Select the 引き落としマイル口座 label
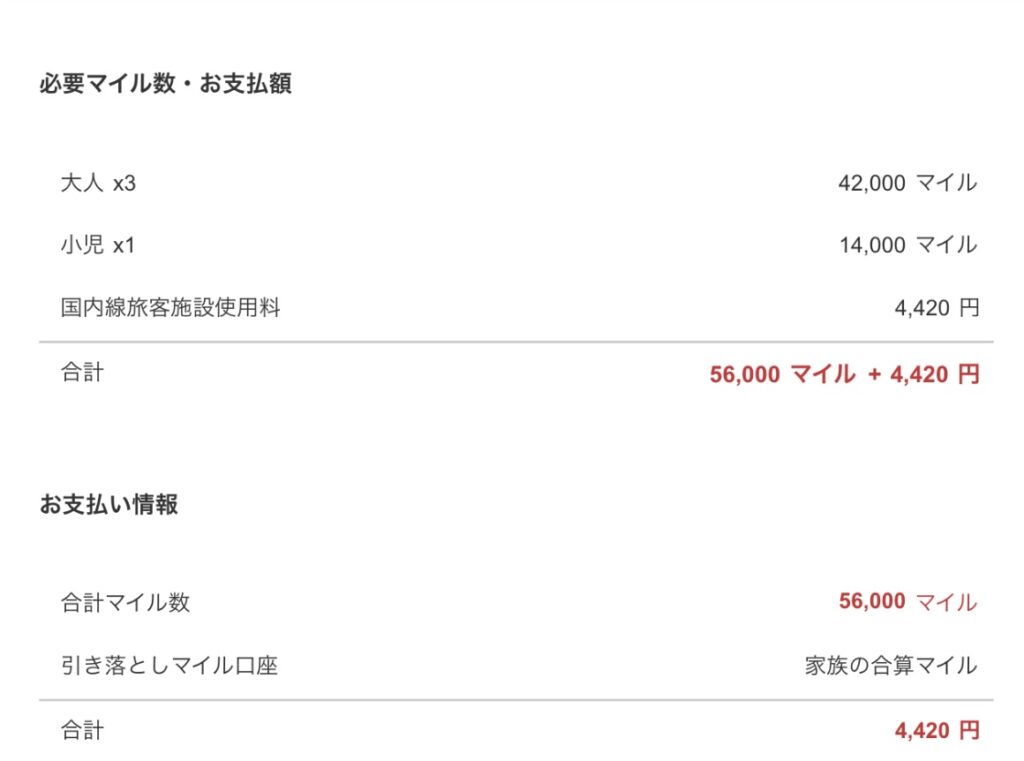 point(169,666)
